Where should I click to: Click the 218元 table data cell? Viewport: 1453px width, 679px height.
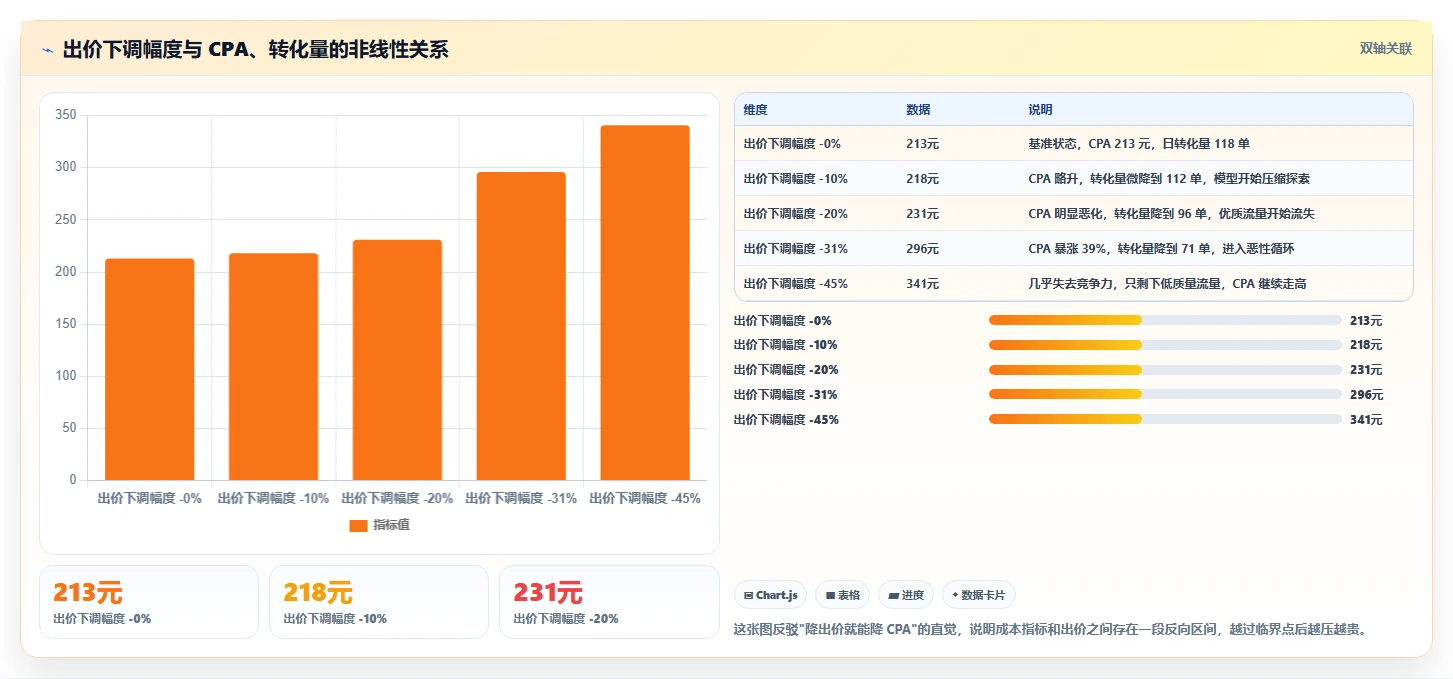click(922, 179)
